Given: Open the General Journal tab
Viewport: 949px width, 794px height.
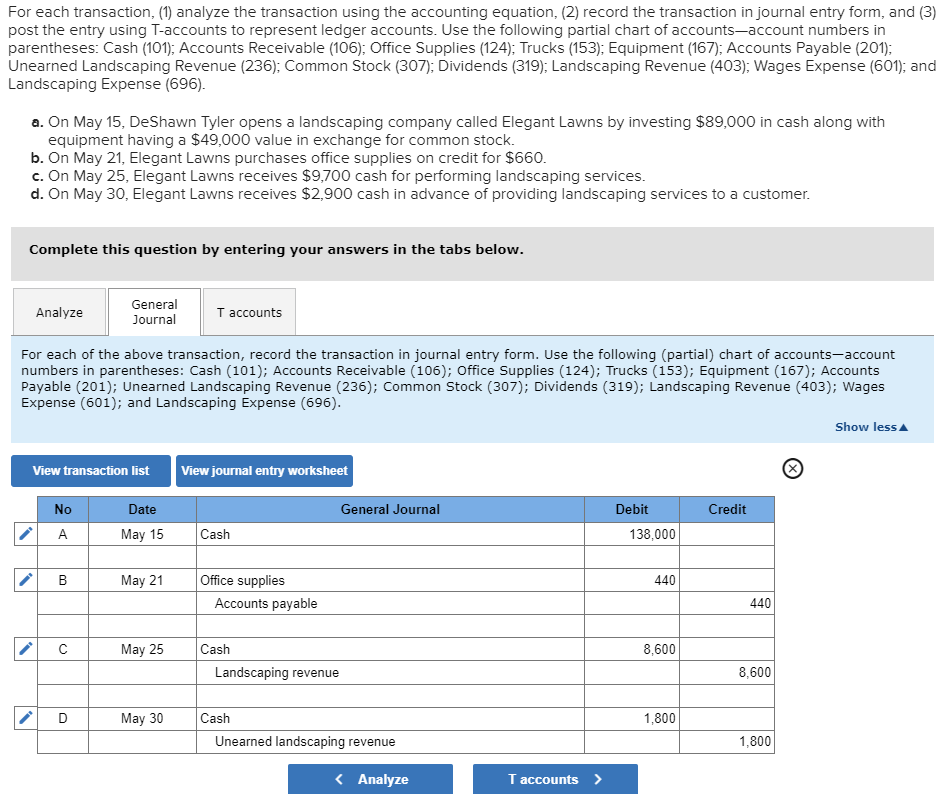Looking at the screenshot, I should tap(154, 311).
